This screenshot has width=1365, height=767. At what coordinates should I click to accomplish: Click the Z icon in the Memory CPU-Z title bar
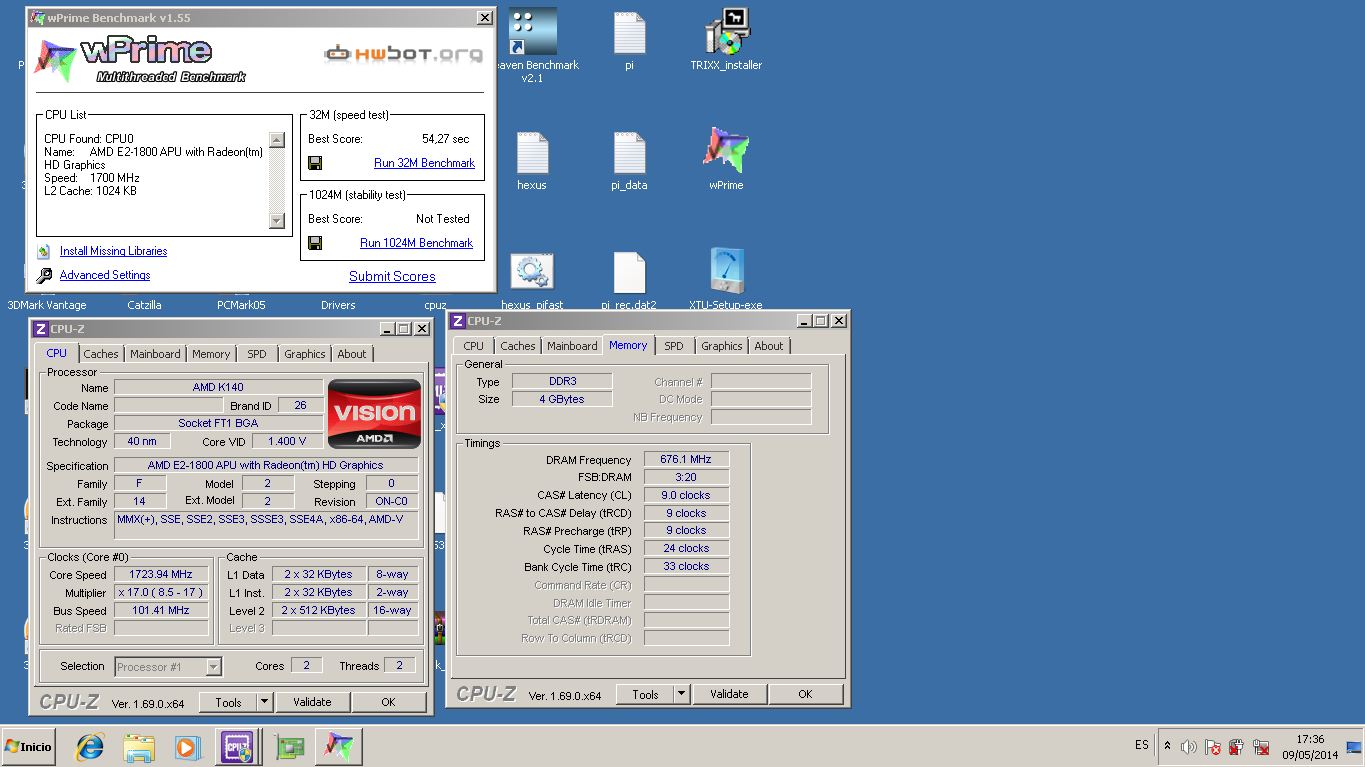[457, 321]
